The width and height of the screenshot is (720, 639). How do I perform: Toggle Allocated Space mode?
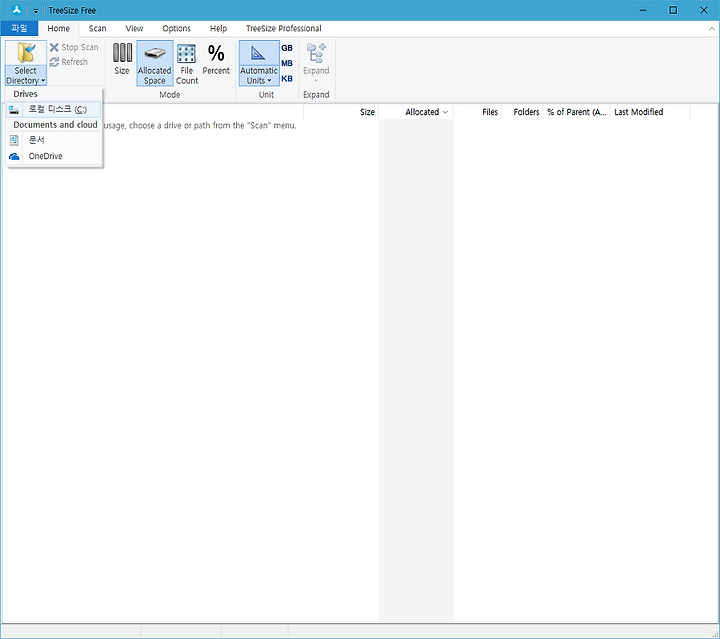tap(155, 63)
